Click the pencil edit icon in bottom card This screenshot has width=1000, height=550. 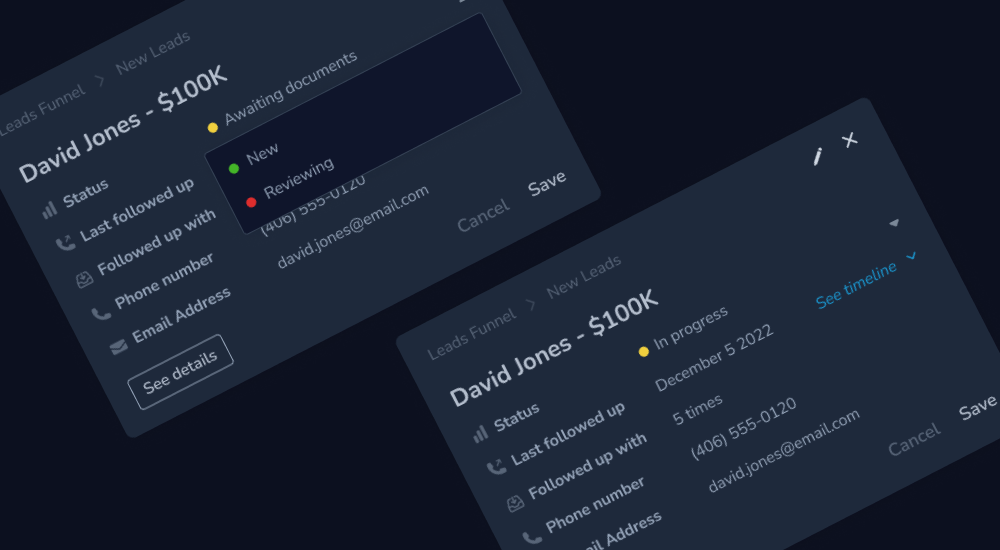[x=818, y=156]
